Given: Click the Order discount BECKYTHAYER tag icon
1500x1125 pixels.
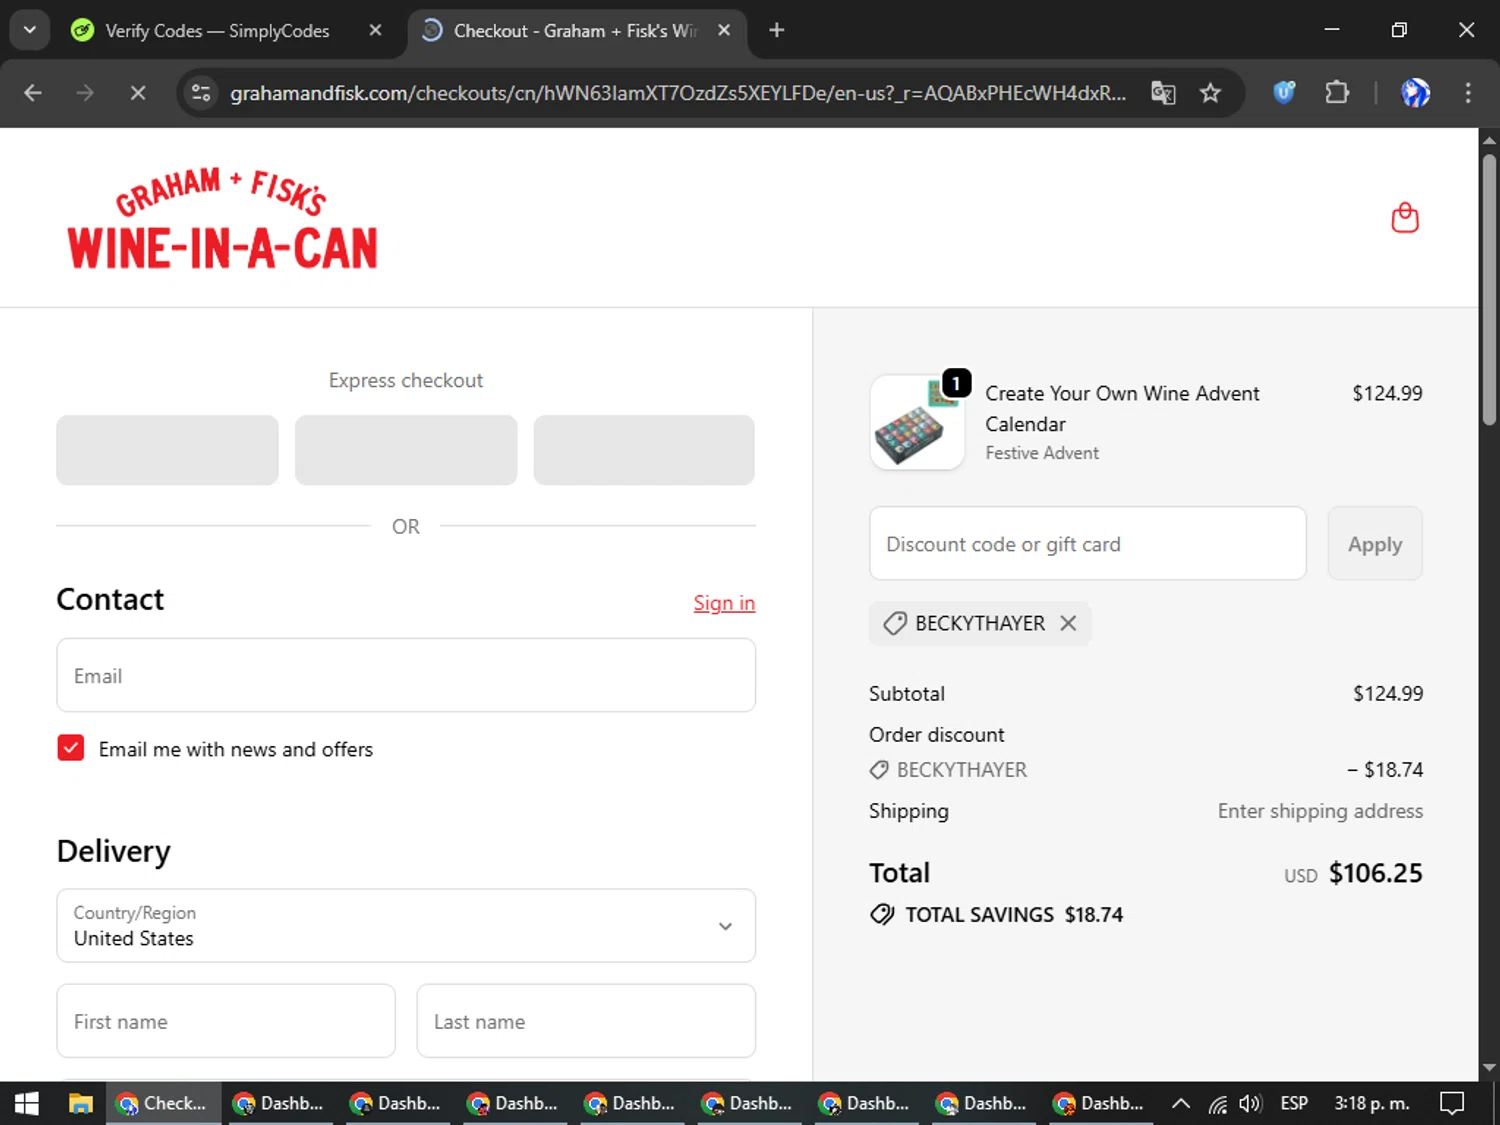Looking at the screenshot, I should coord(879,770).
